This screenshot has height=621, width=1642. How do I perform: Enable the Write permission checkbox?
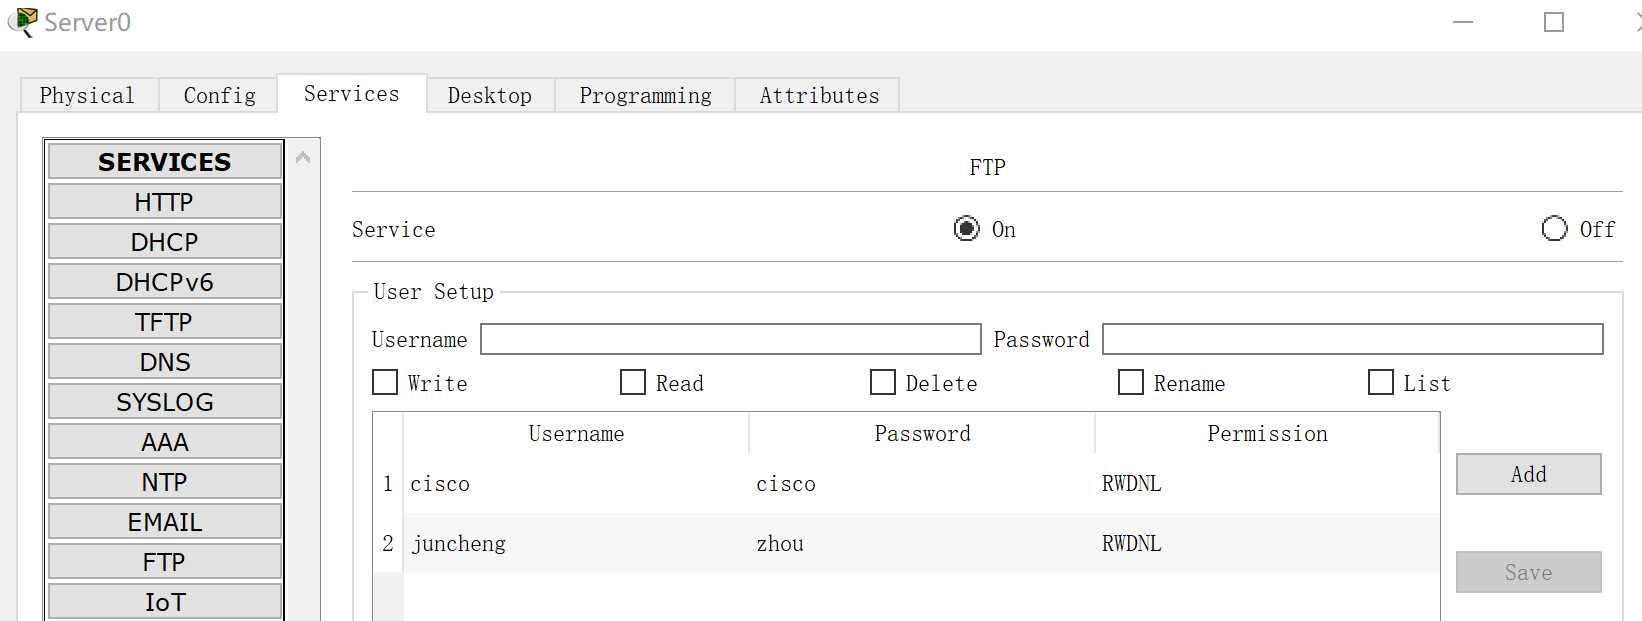pos(385,382)
